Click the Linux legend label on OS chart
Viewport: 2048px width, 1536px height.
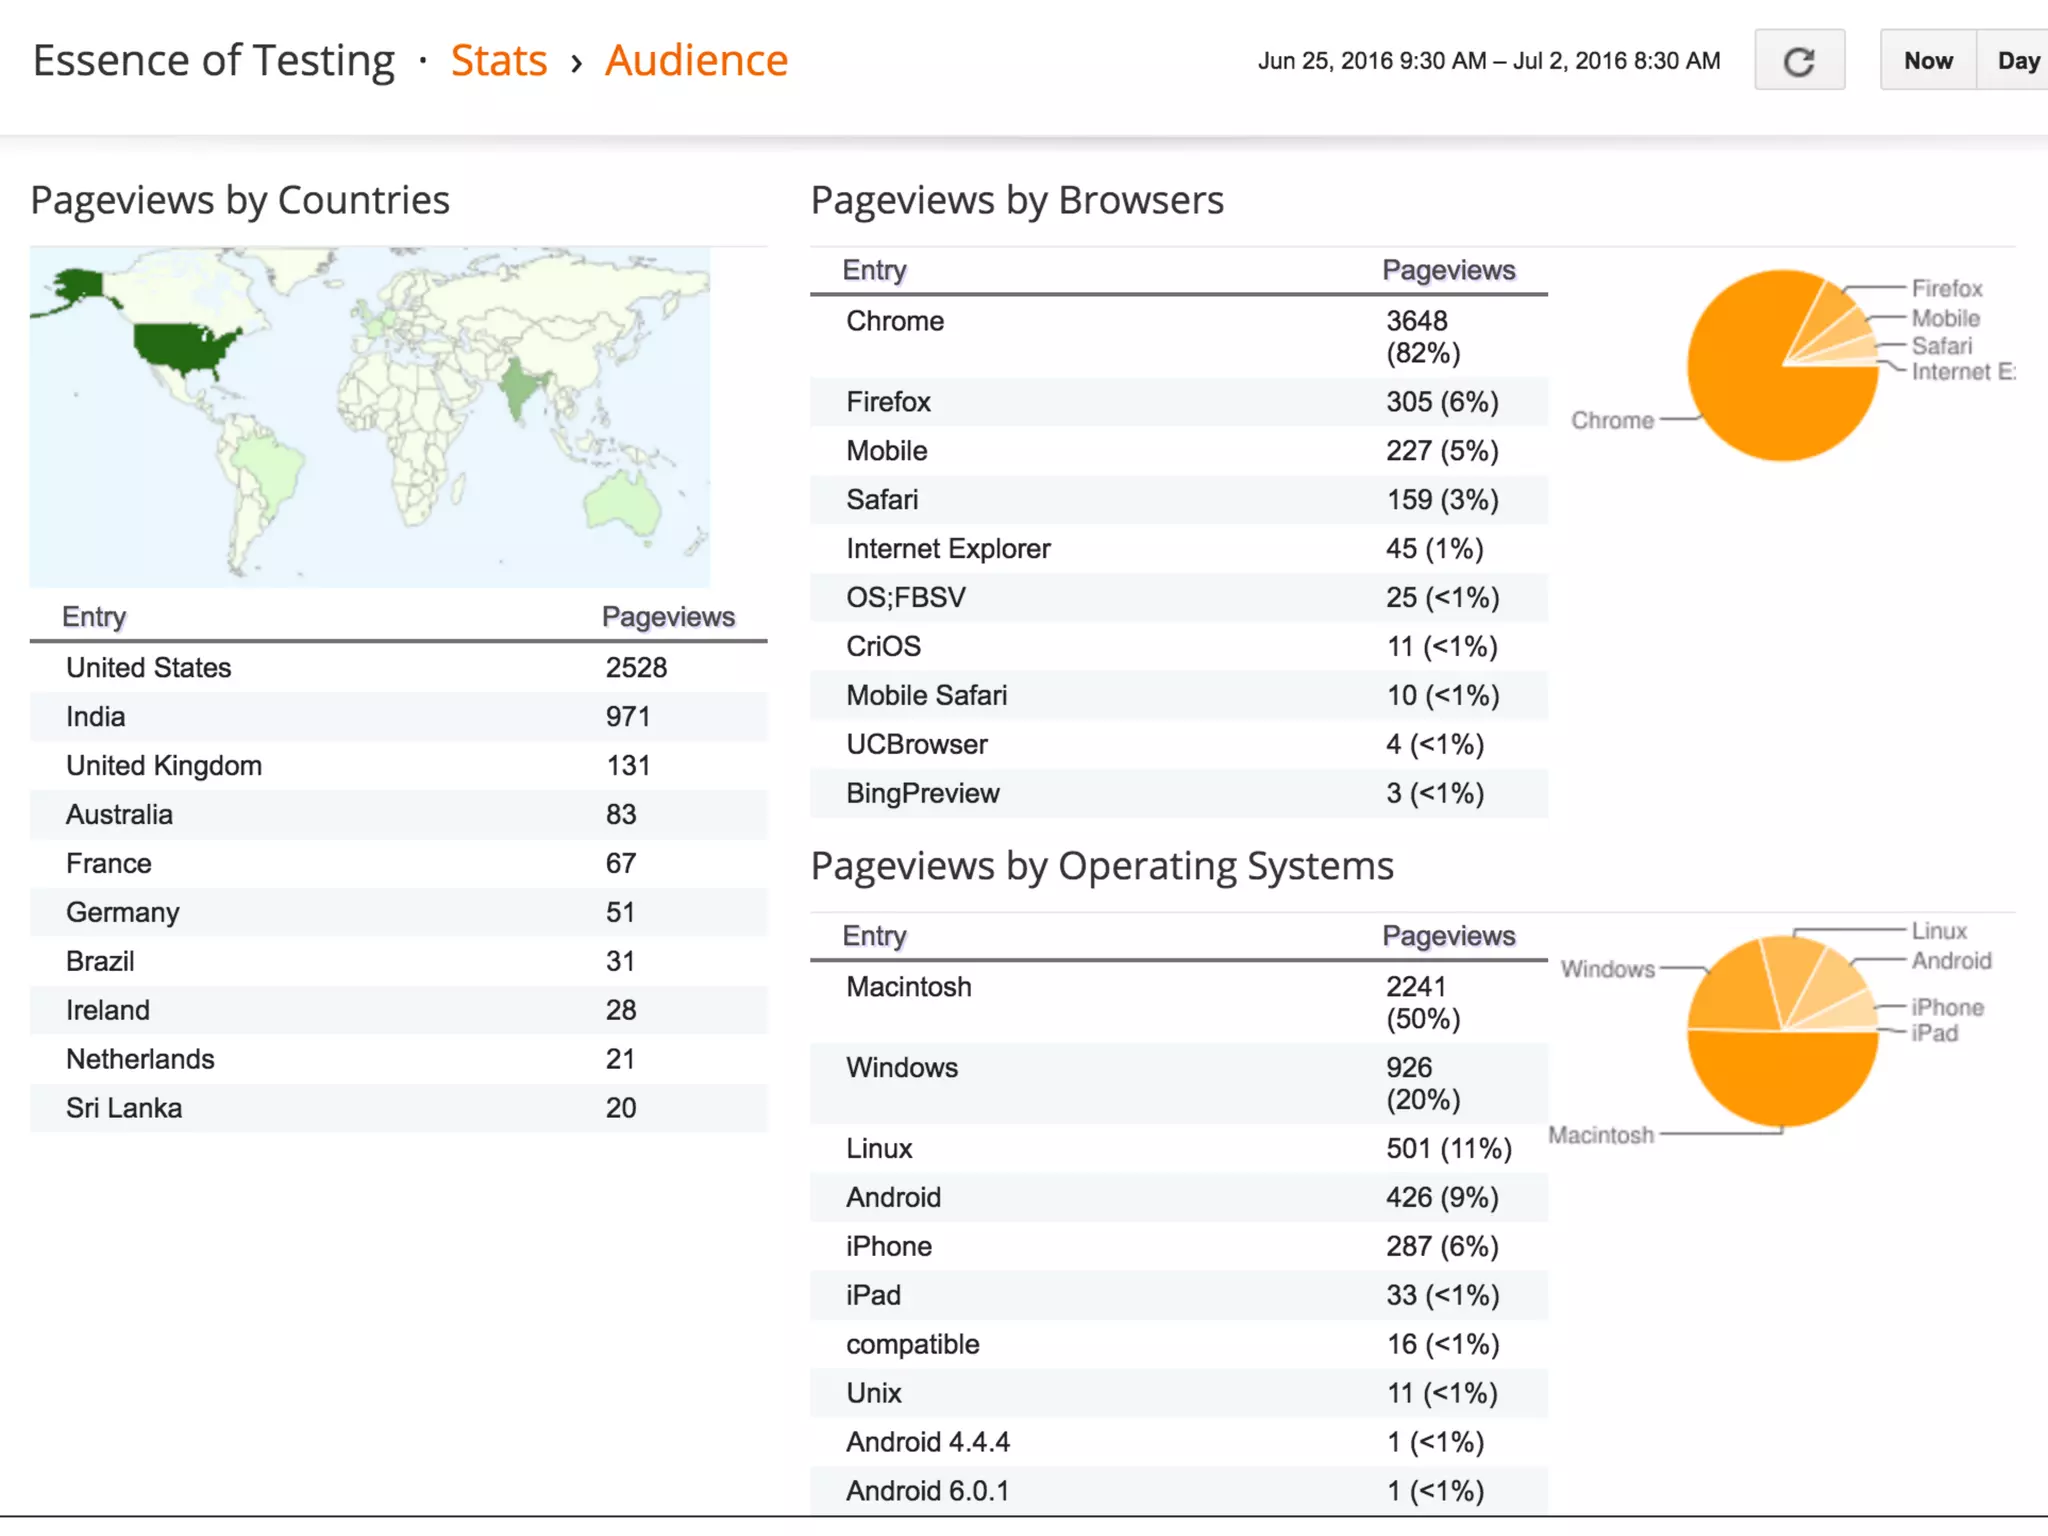point(1939,931)
